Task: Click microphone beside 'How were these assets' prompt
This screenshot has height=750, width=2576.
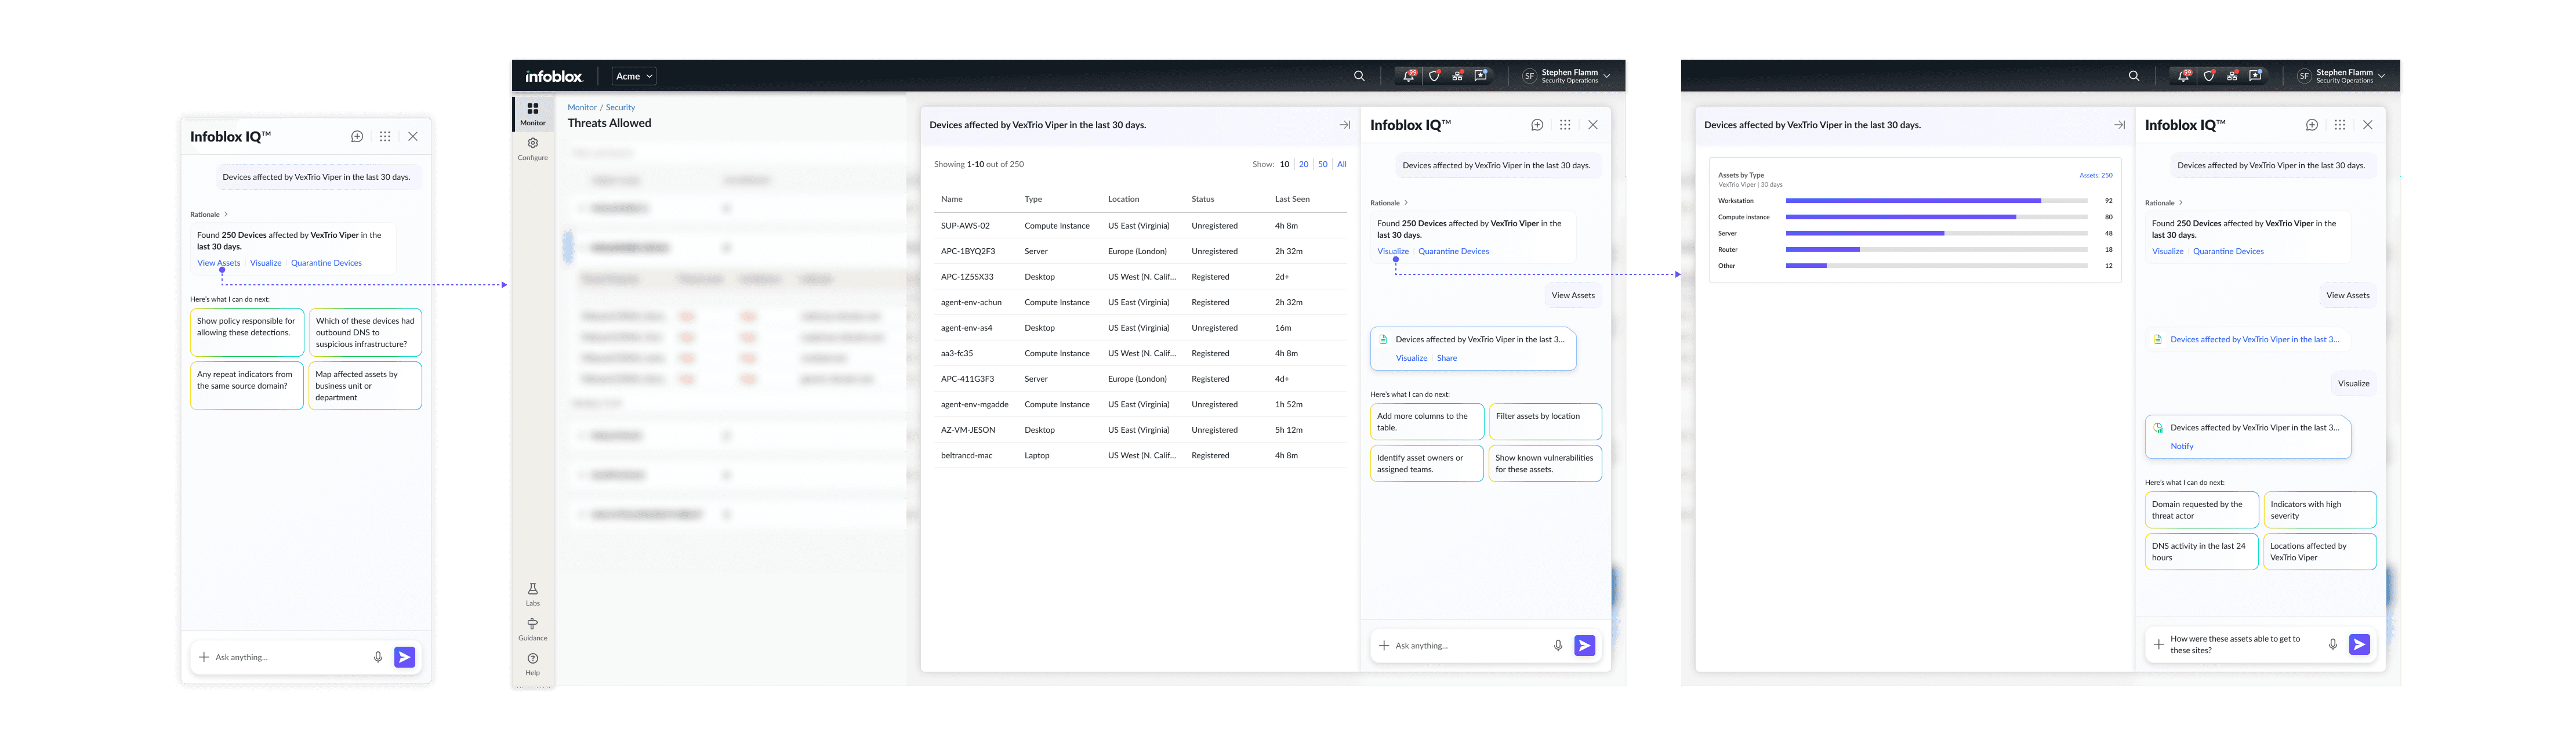Action: tap(2332, 645)
